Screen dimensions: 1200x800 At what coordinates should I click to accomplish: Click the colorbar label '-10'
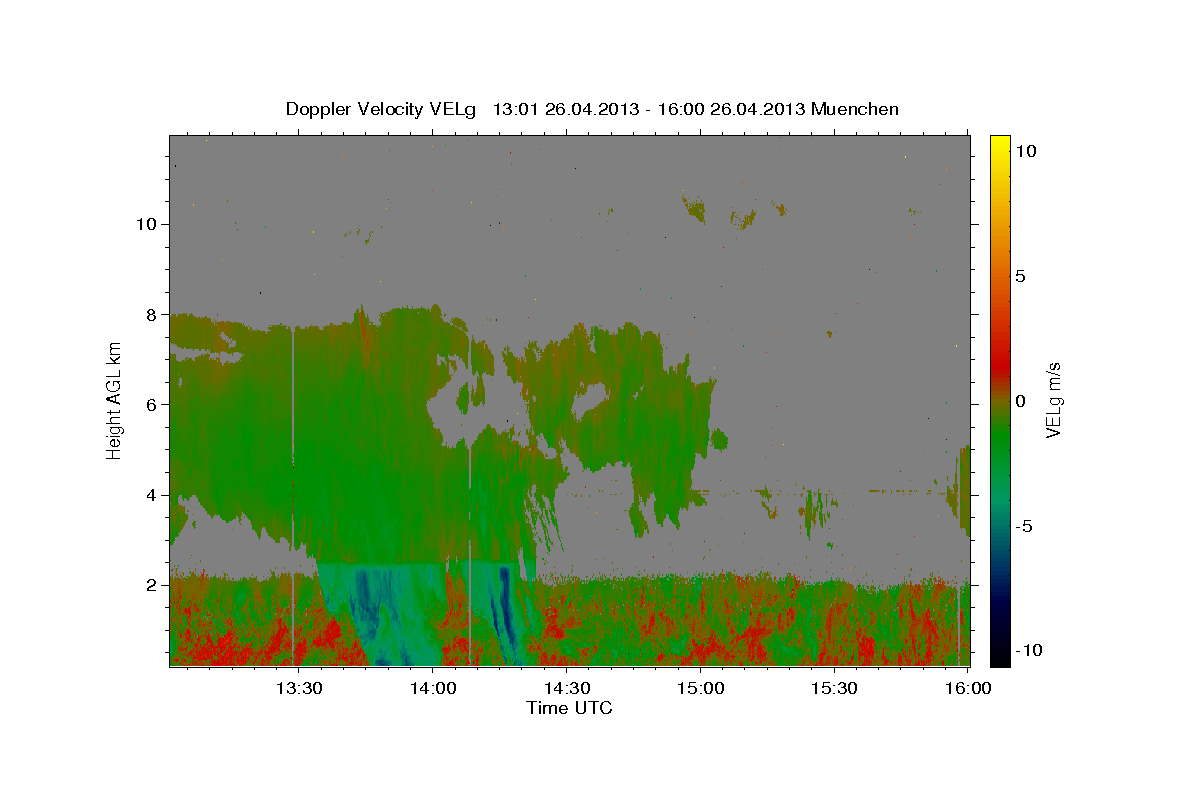pos(1029,650)
